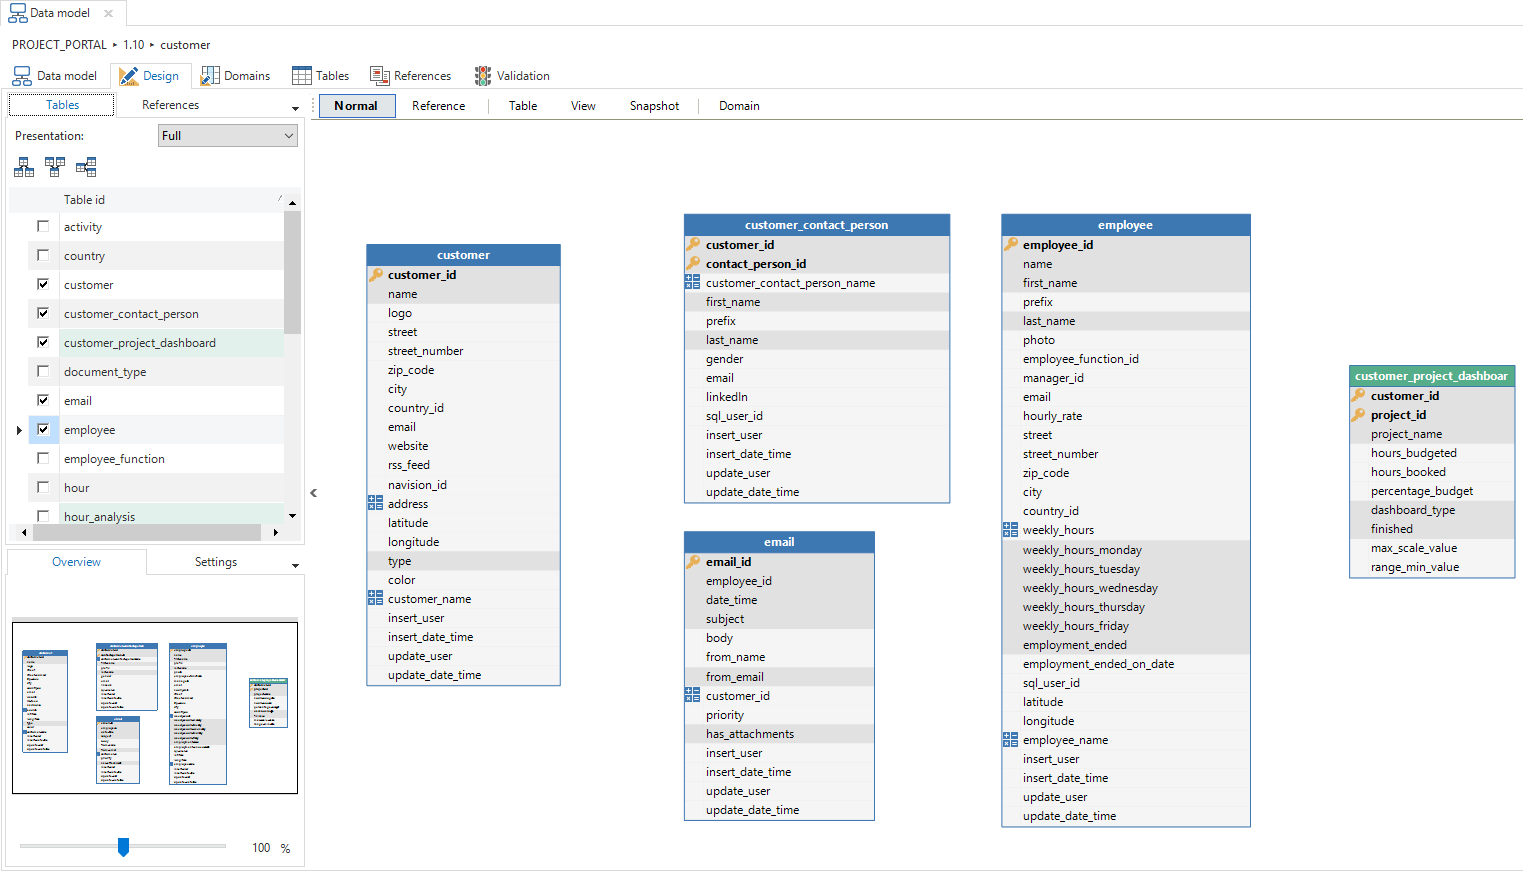Select the Snapshot mode button
Image resolution: width=1523 pixels, height=872 pixels.
(654, 106)
